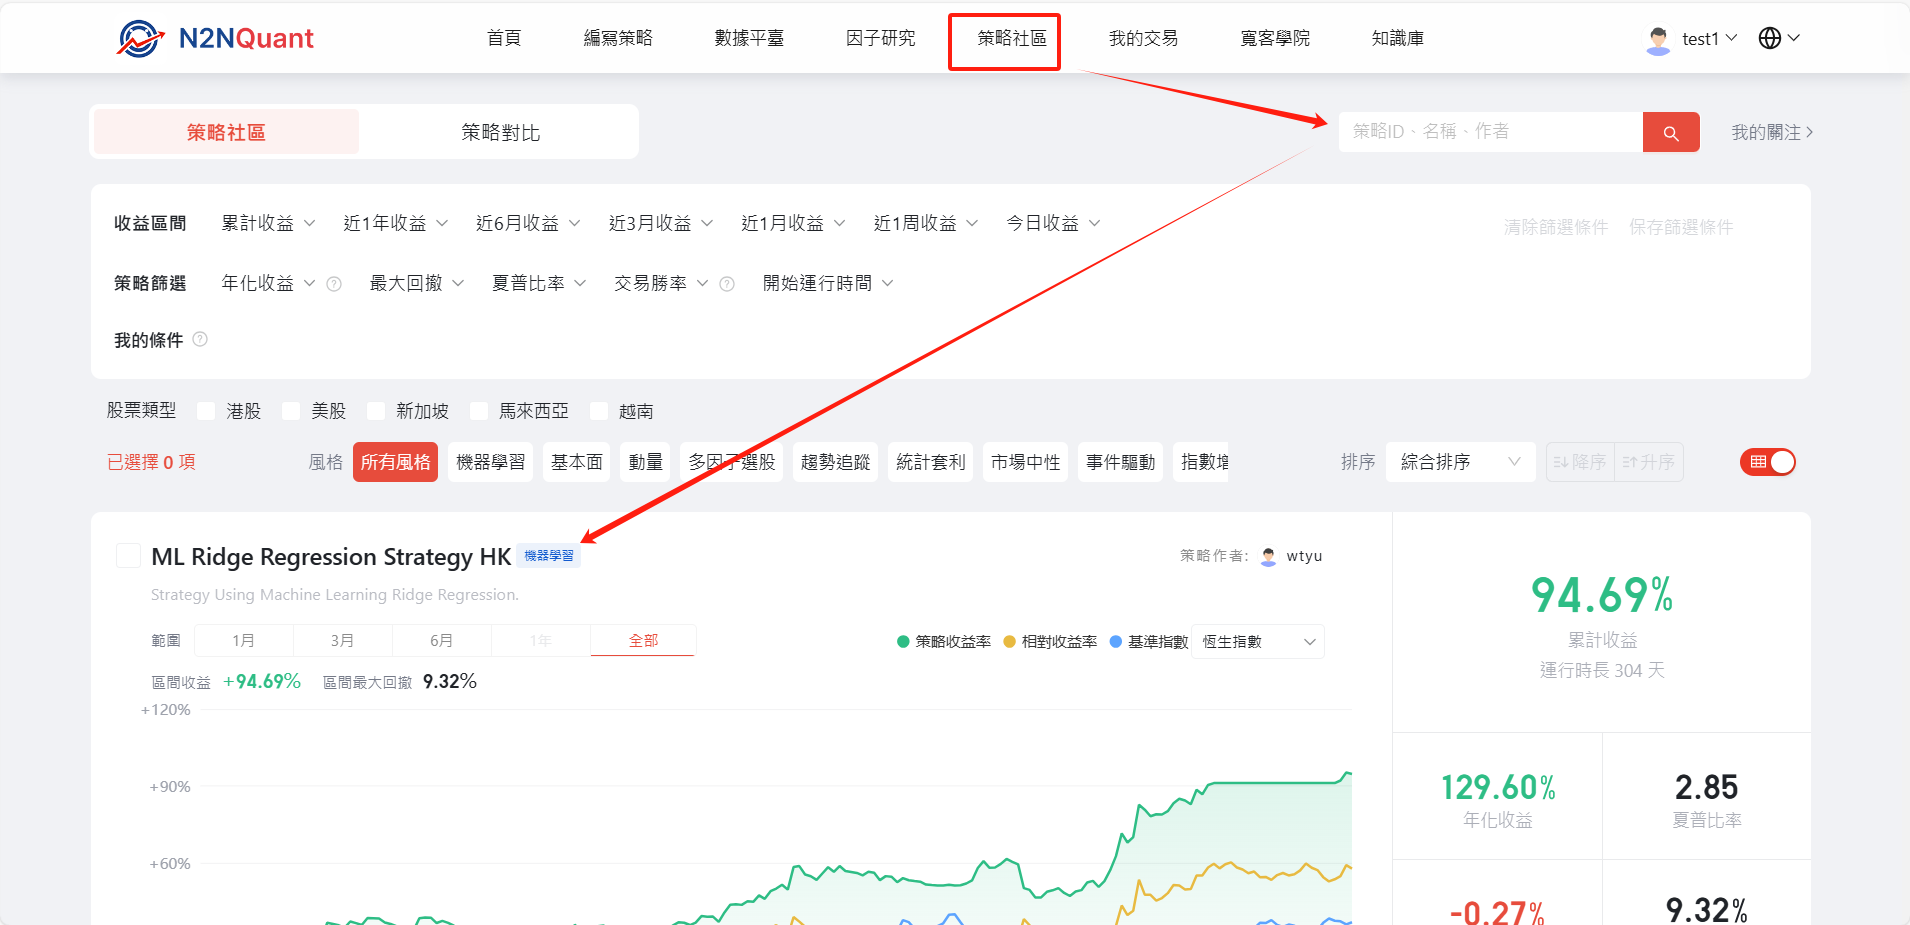Switch to the 策略對比 tab
Screen dimensions: 1910x925
pyautogui.click(x=500, y=132)
